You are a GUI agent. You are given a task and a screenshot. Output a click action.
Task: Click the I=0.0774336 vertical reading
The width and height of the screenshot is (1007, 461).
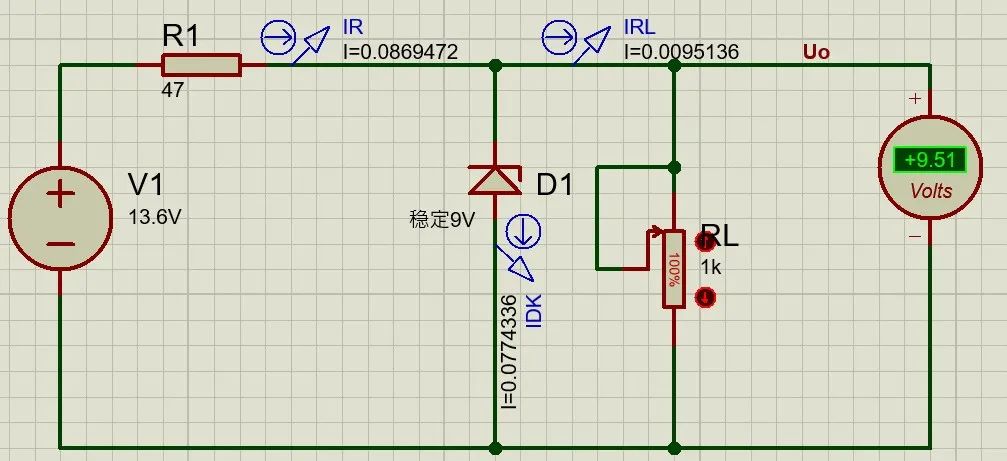pos(509,352)
